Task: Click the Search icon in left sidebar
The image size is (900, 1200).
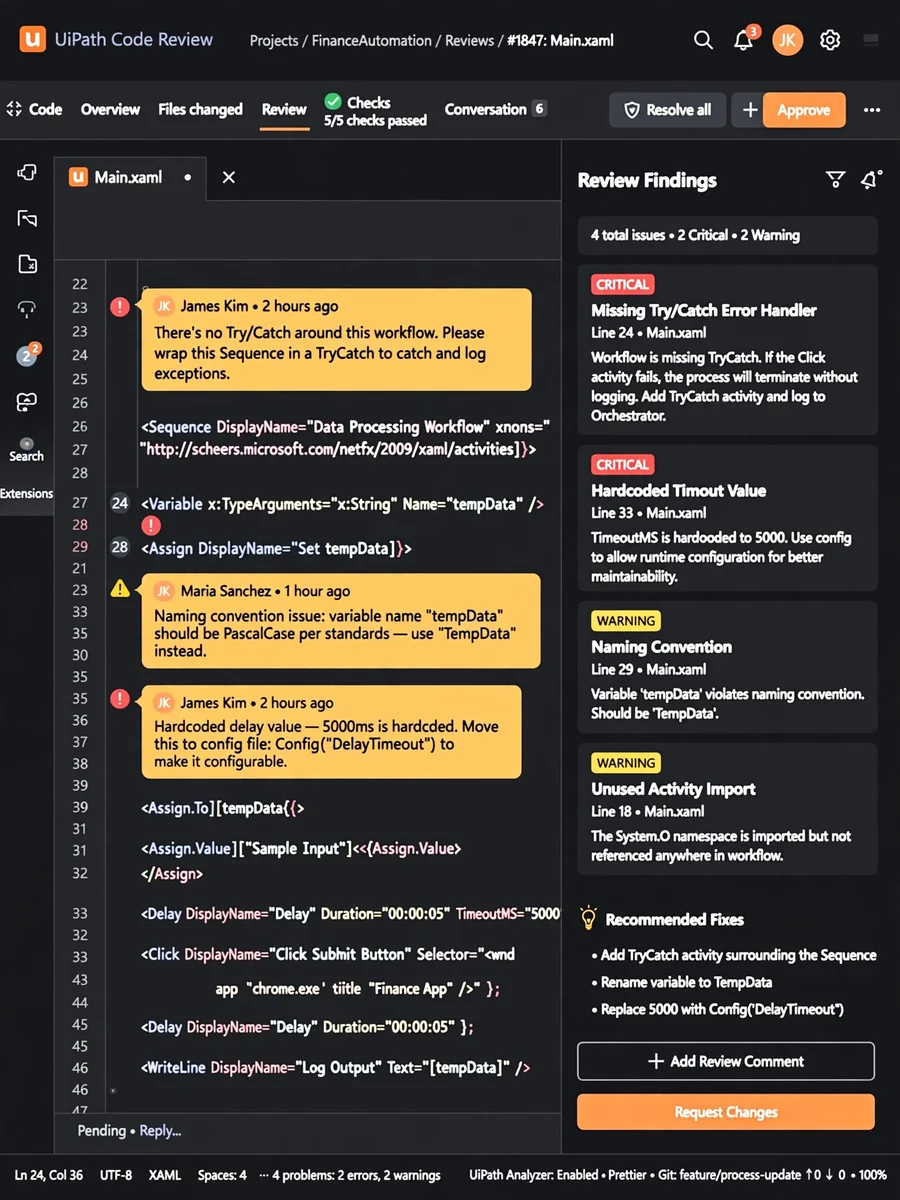Action: click(x=26, y=449)
